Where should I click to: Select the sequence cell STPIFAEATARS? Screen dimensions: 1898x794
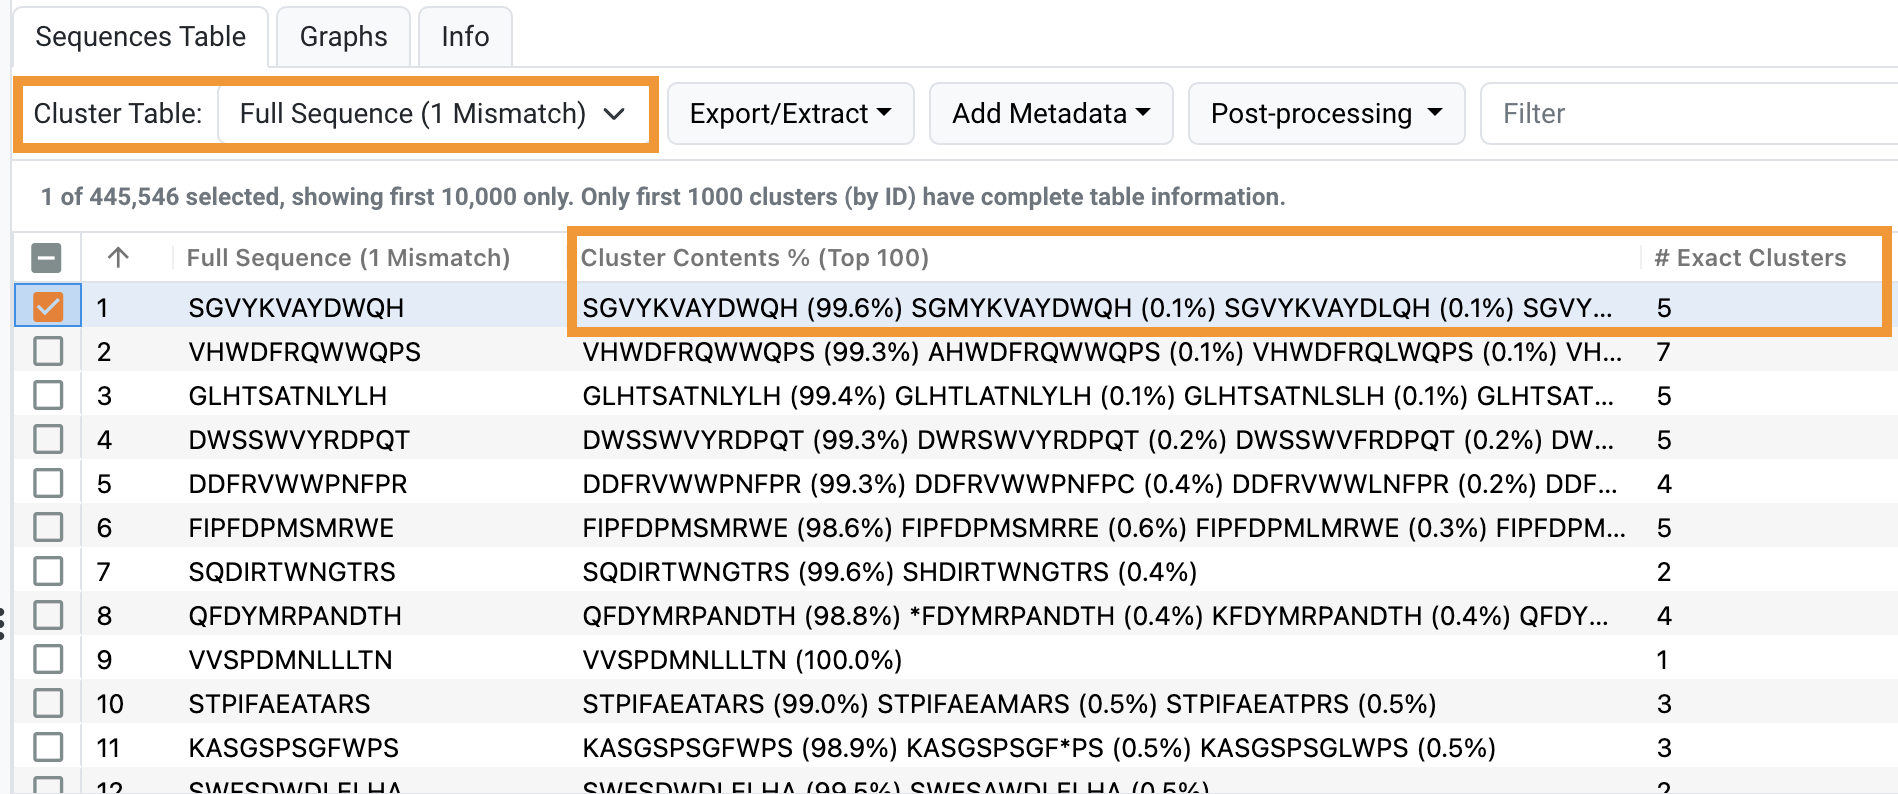(x=279, y=704)
